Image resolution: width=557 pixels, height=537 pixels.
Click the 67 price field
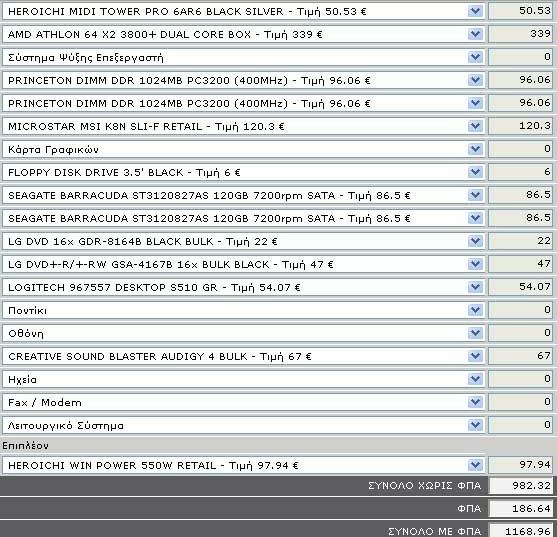coord(520,356)
